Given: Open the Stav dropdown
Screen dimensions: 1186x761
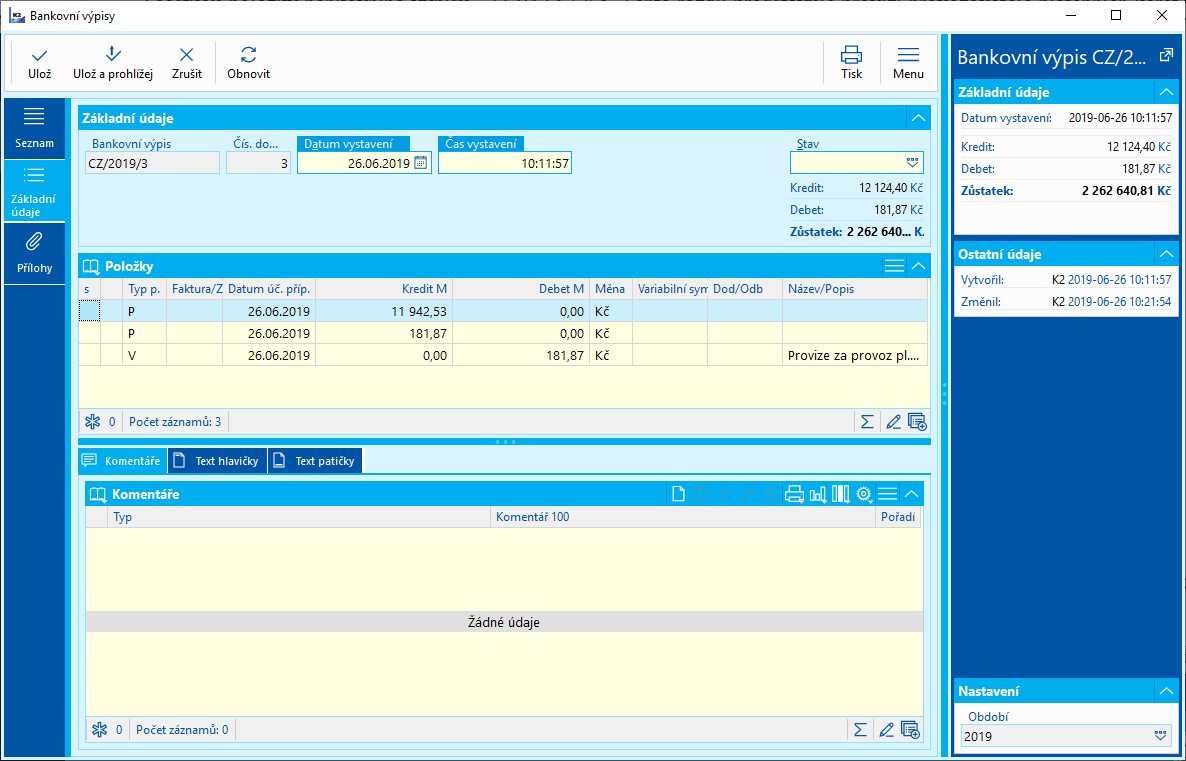Looking at the screenshot, I should [911, 163].
